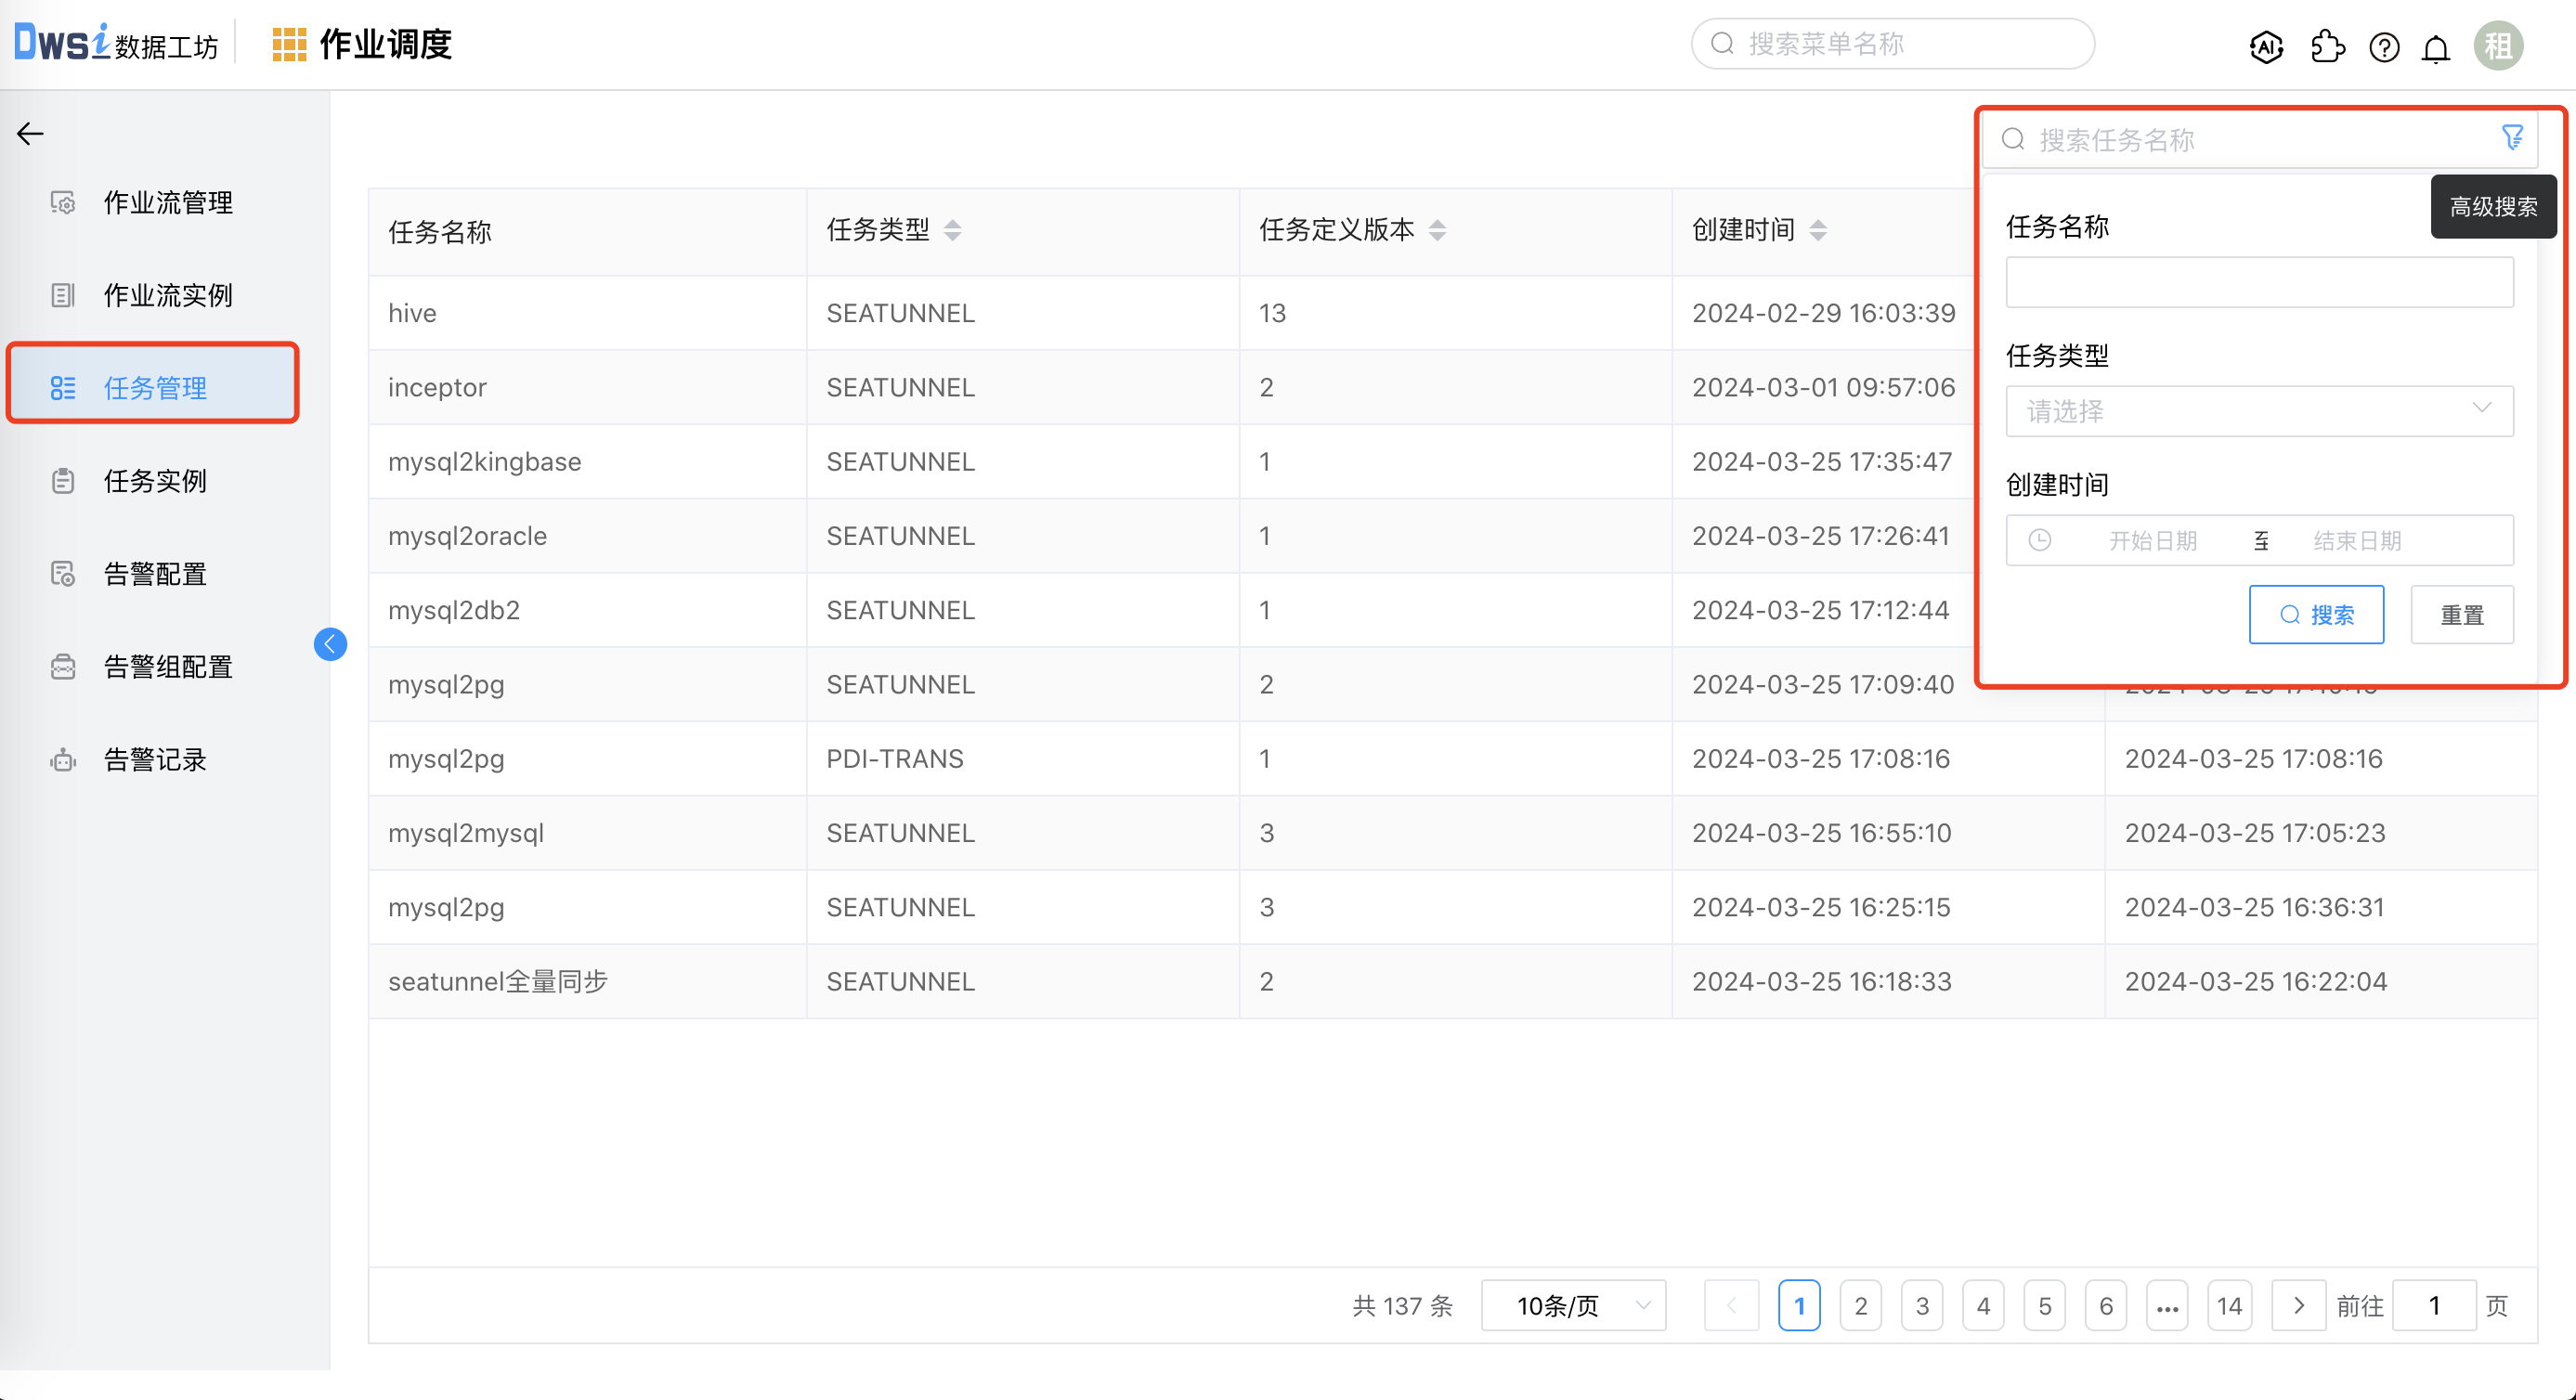The image size is (2576, 1400).
Task: Click the 重置 button
Action: click(x=2461, y=614)
